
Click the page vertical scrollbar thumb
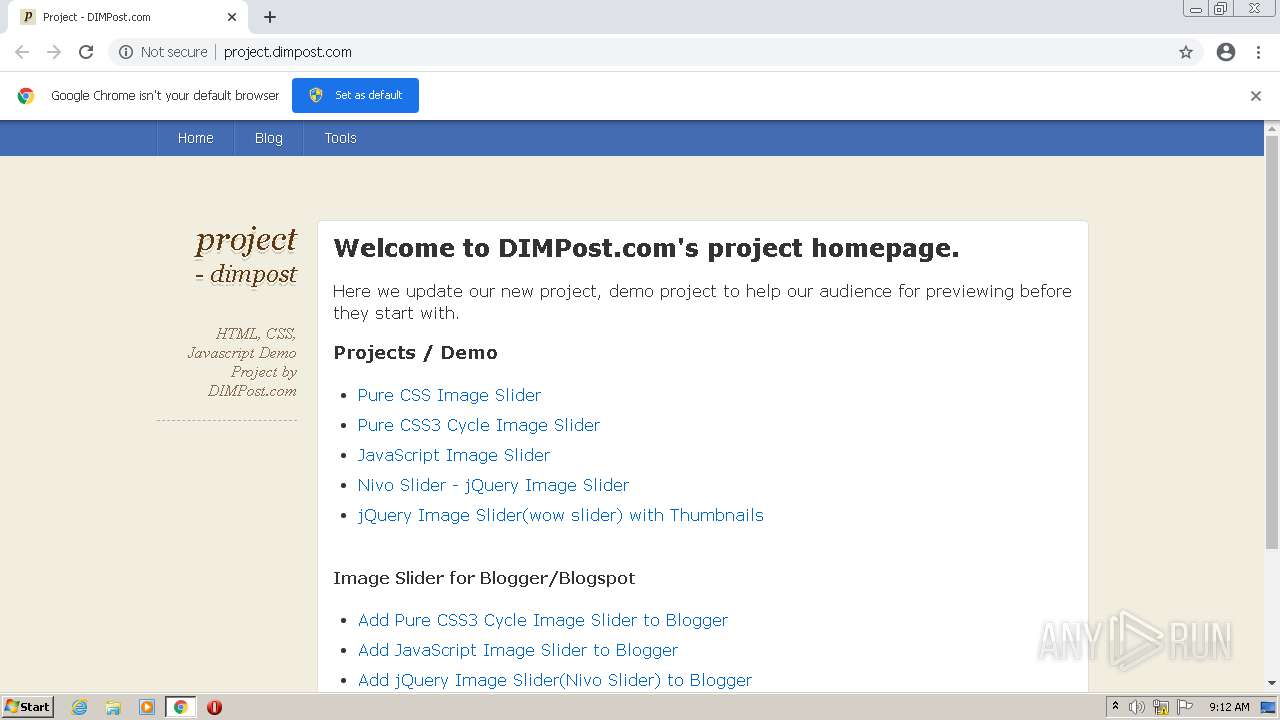coord(1272,342)
